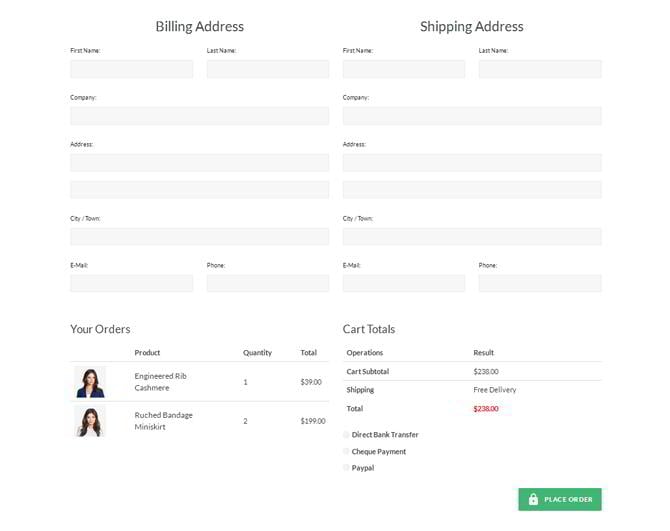Click the Billing Company input field
670x531 pixels.
(199, 116)
